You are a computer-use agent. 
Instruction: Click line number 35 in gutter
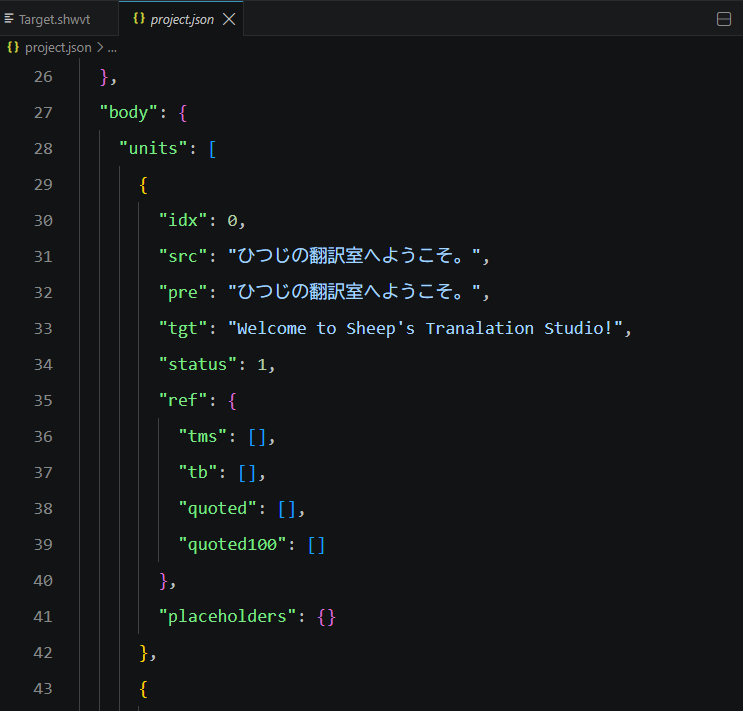click(x=43, y=401)
